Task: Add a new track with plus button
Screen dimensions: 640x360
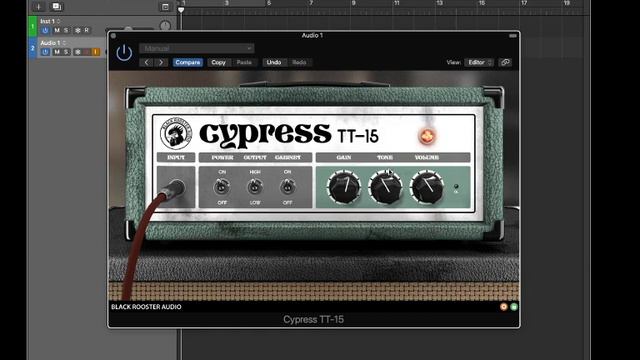Action: 39,7
